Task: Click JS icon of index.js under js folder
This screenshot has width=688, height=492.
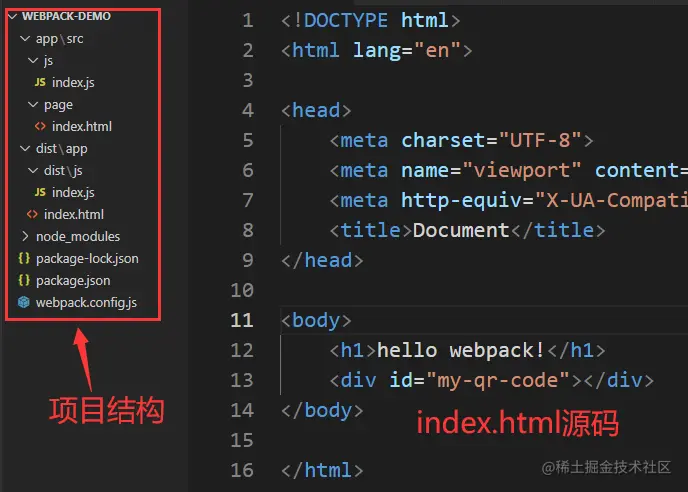Action: coord(40,82)
